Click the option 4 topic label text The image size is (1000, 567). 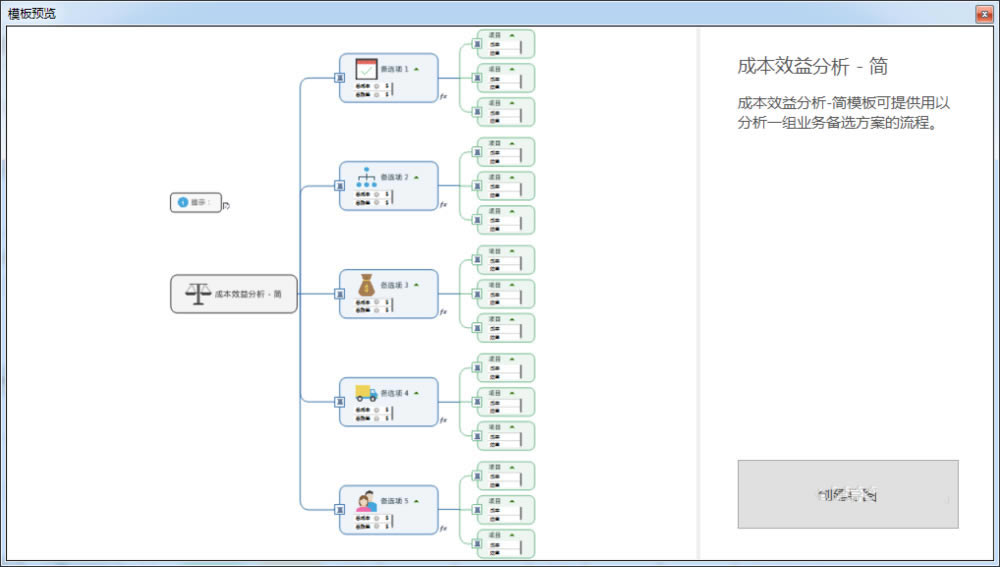[x=394, y=393]
